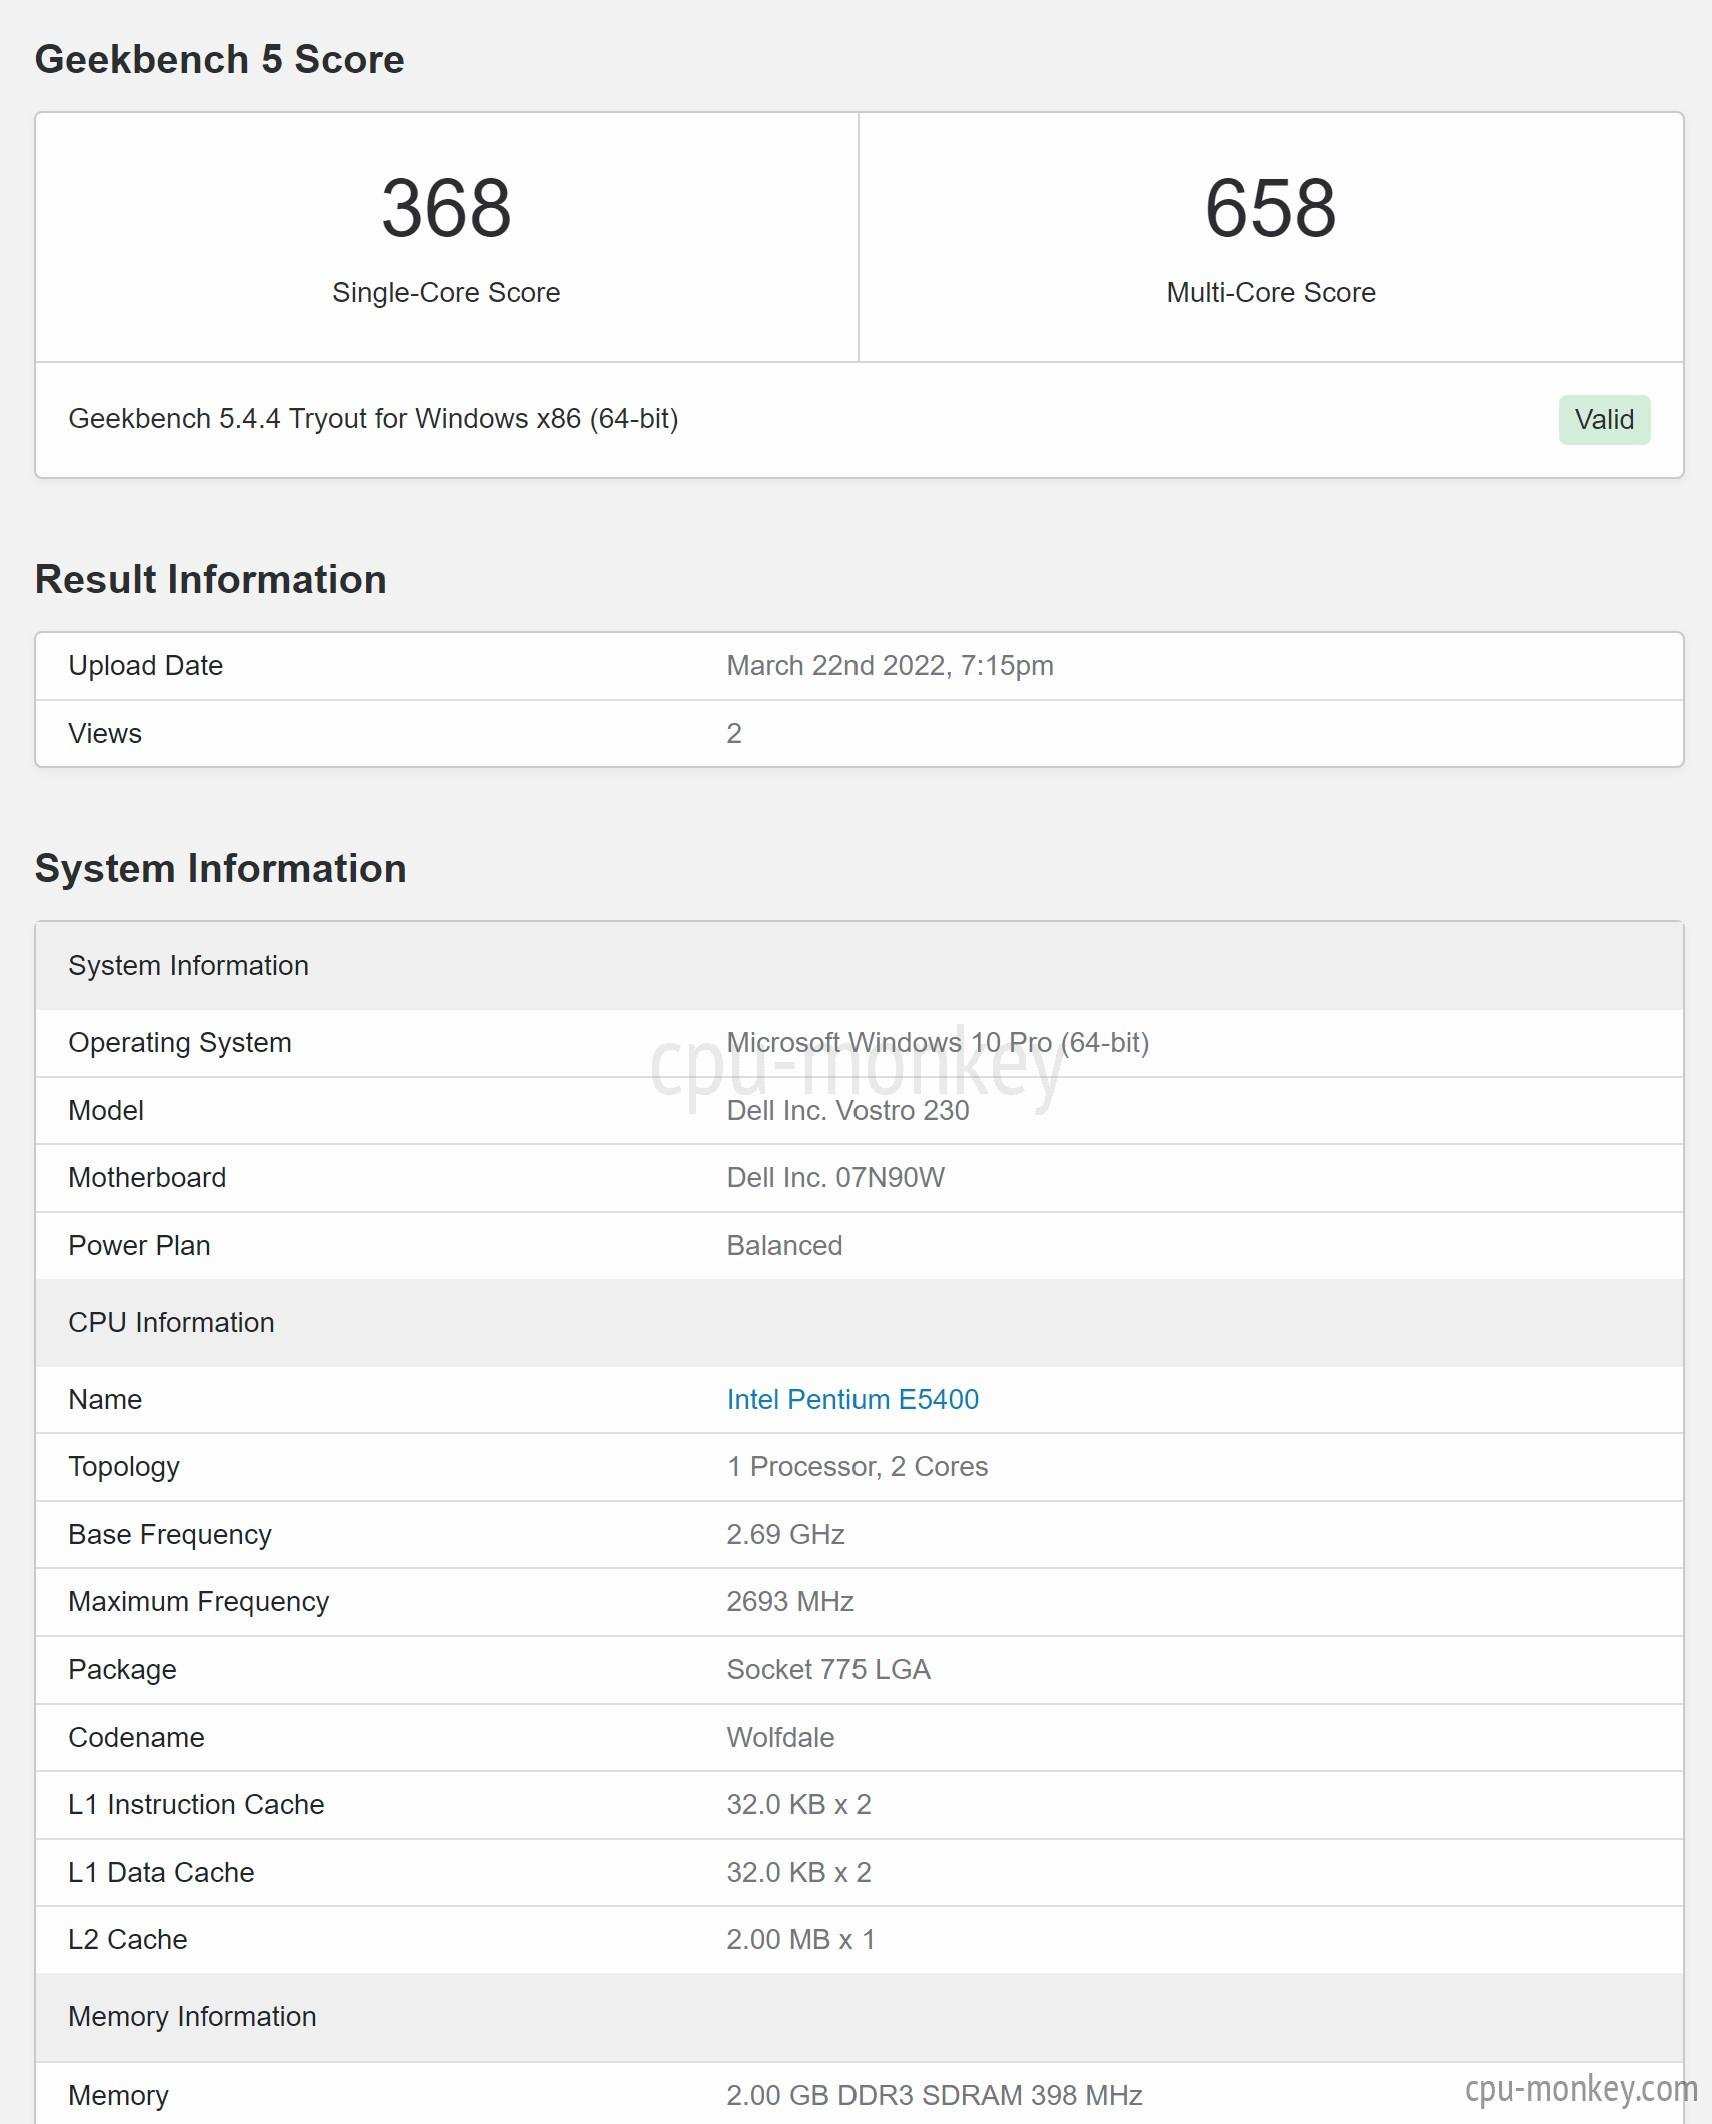Click the Geekbench 5 Score heading

click(220, 59)
